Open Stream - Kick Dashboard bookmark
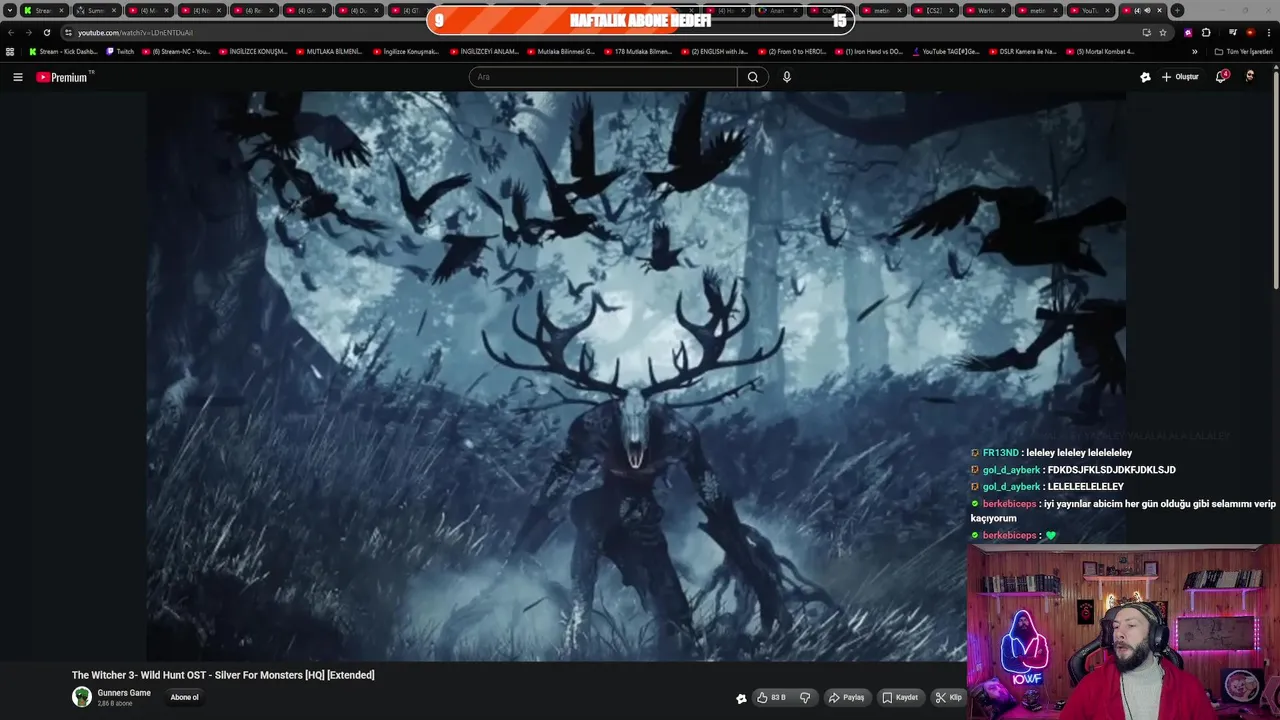The height and width of the screenshot is (720, 1280). point(63,51)
